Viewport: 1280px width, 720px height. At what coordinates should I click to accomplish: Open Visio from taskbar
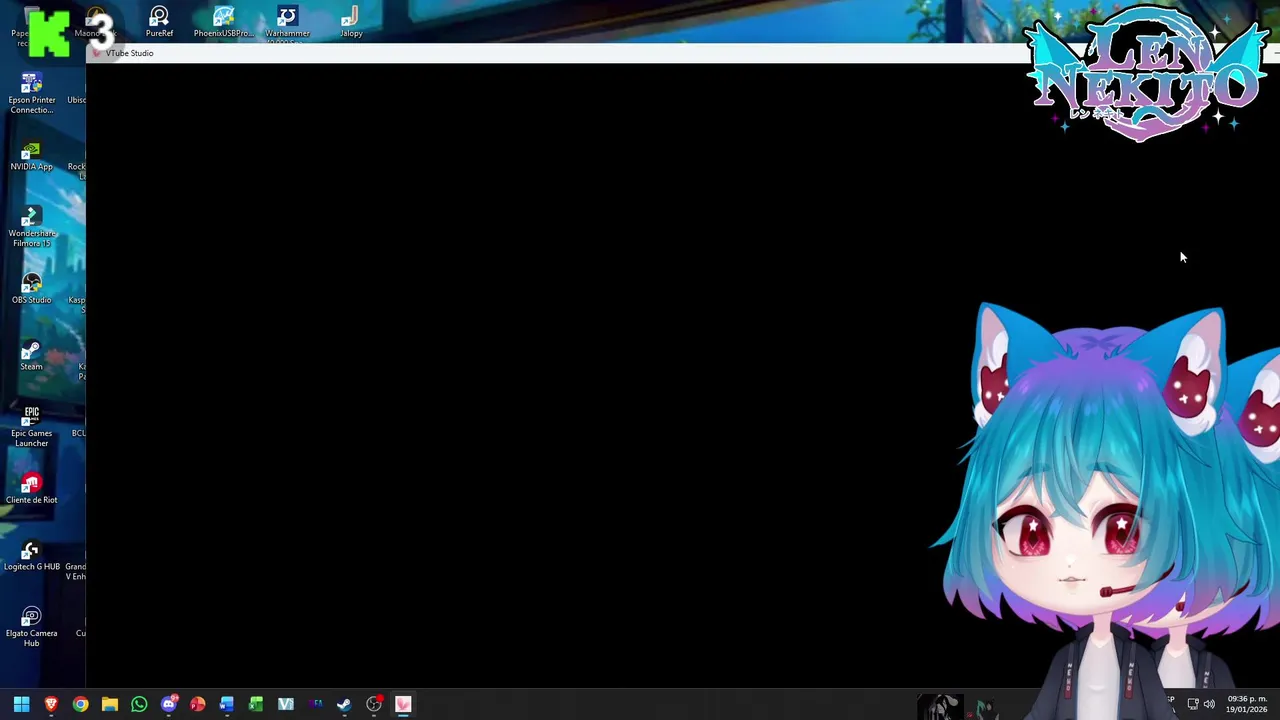coord(286,704)
